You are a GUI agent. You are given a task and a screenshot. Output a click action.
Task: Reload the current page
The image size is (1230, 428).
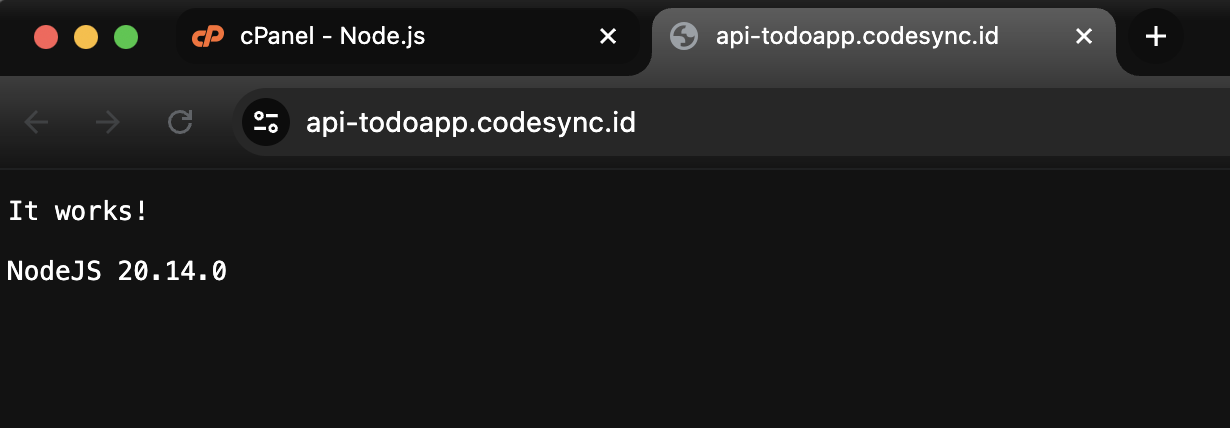[x=180, y=123]
